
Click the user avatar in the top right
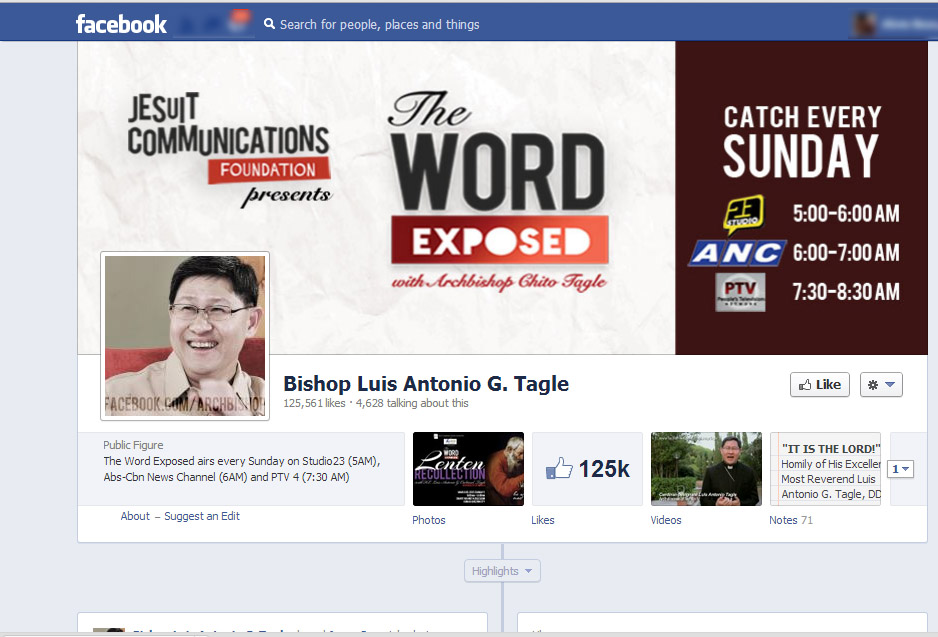(866, 24)
